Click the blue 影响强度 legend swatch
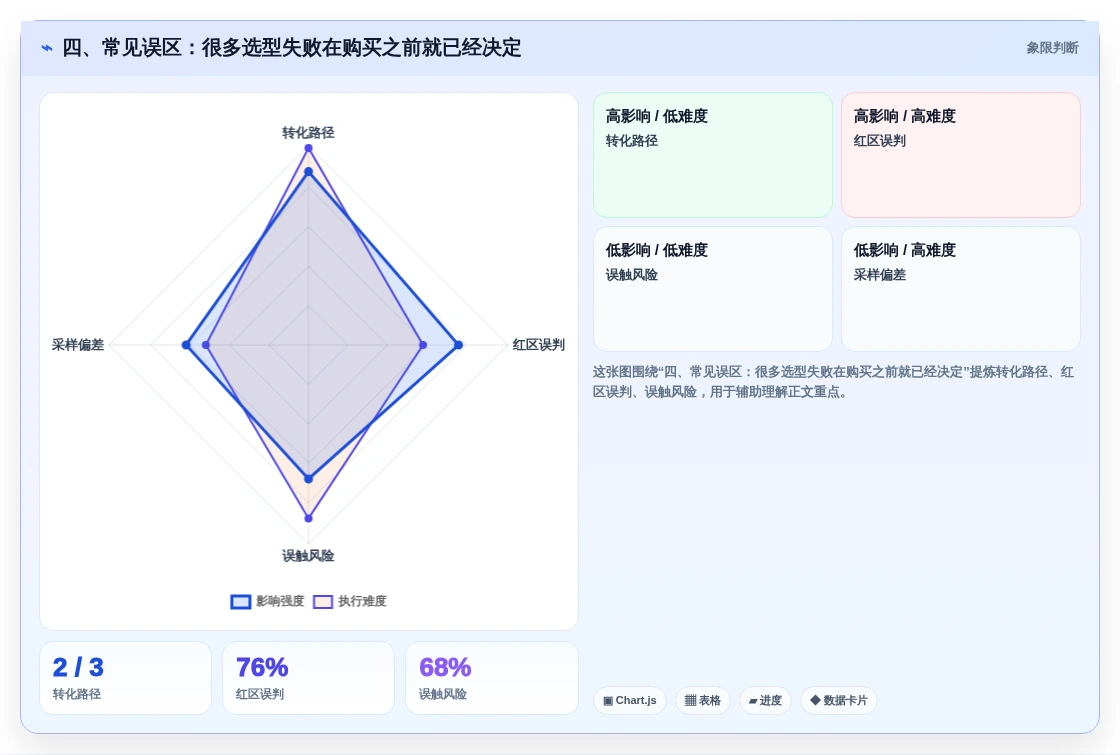The image size is (1120, 755). click(241, 601)
